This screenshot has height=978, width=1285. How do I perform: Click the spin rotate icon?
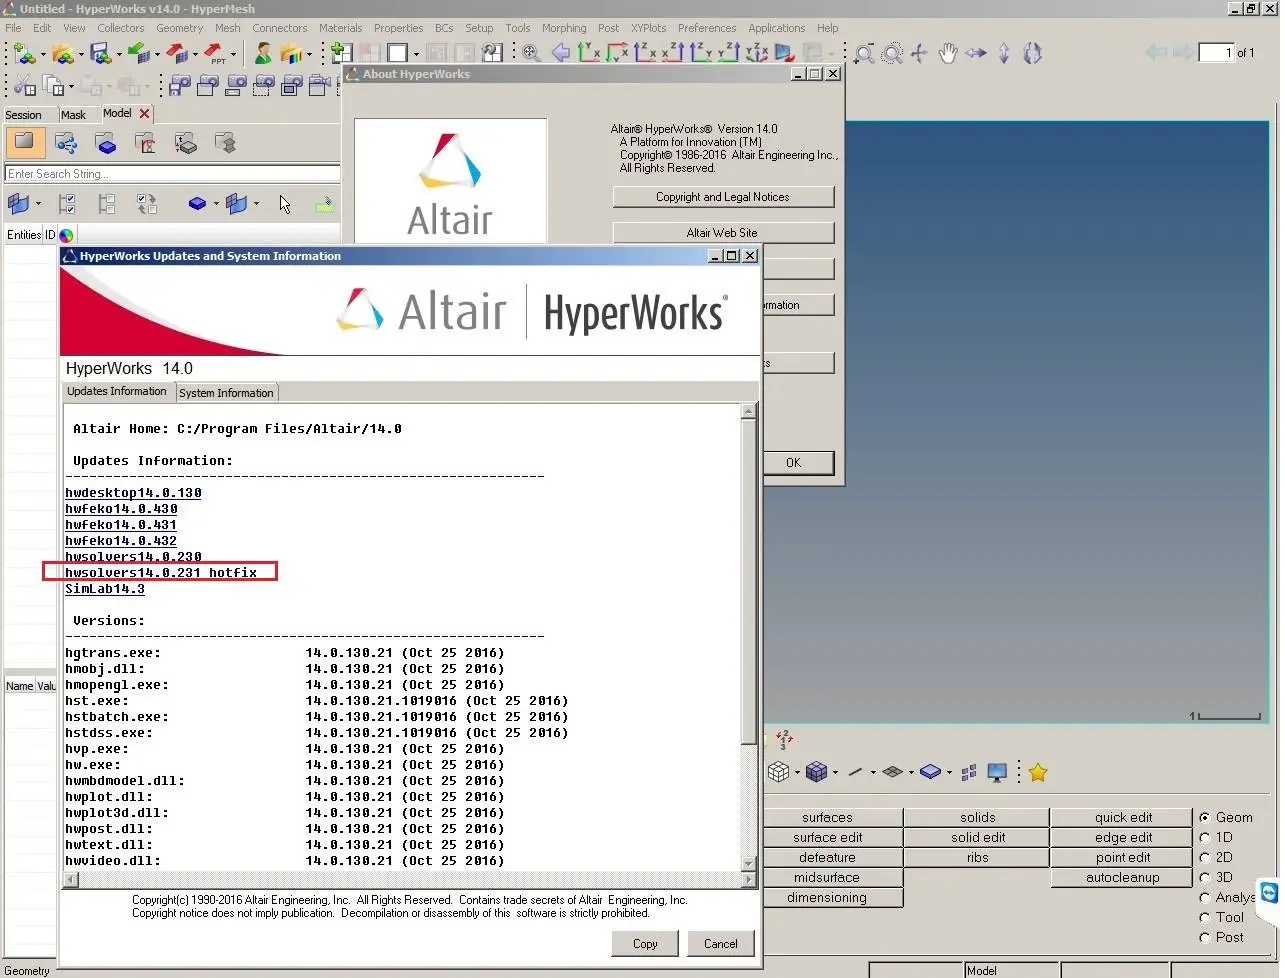1032,53
